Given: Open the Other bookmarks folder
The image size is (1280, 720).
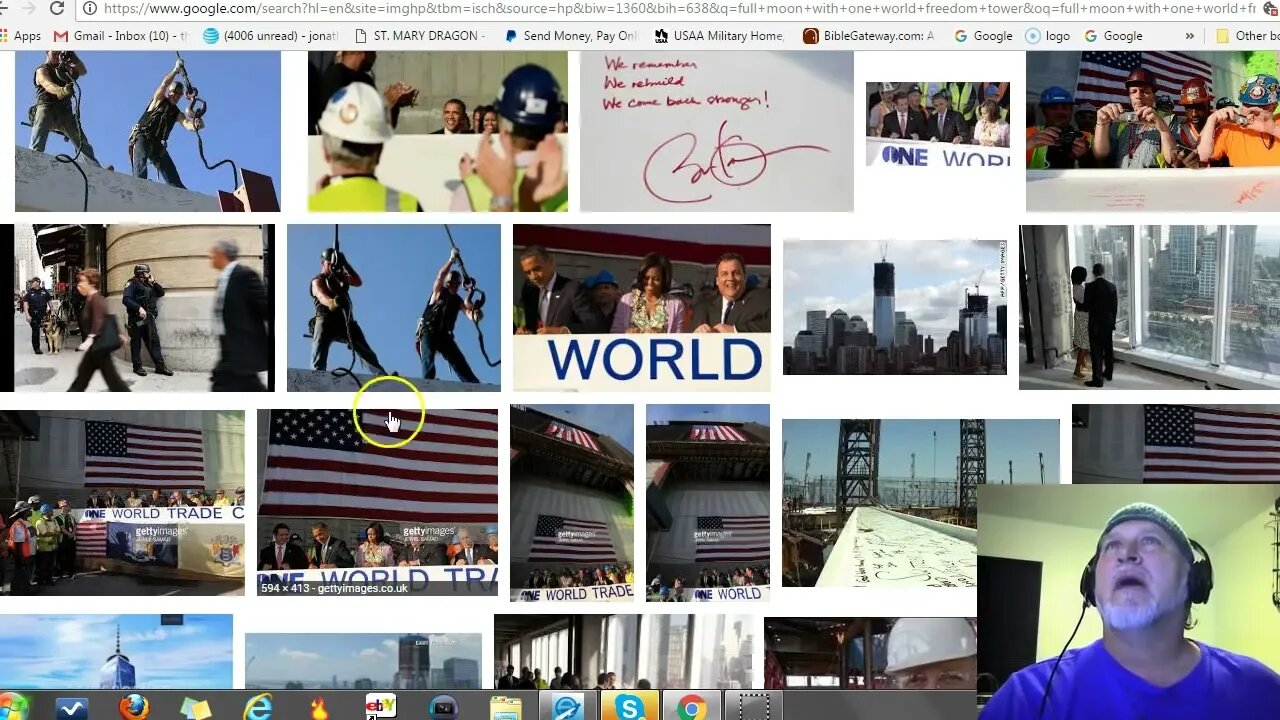Looking at the screenshot, I should point(1247,35).
